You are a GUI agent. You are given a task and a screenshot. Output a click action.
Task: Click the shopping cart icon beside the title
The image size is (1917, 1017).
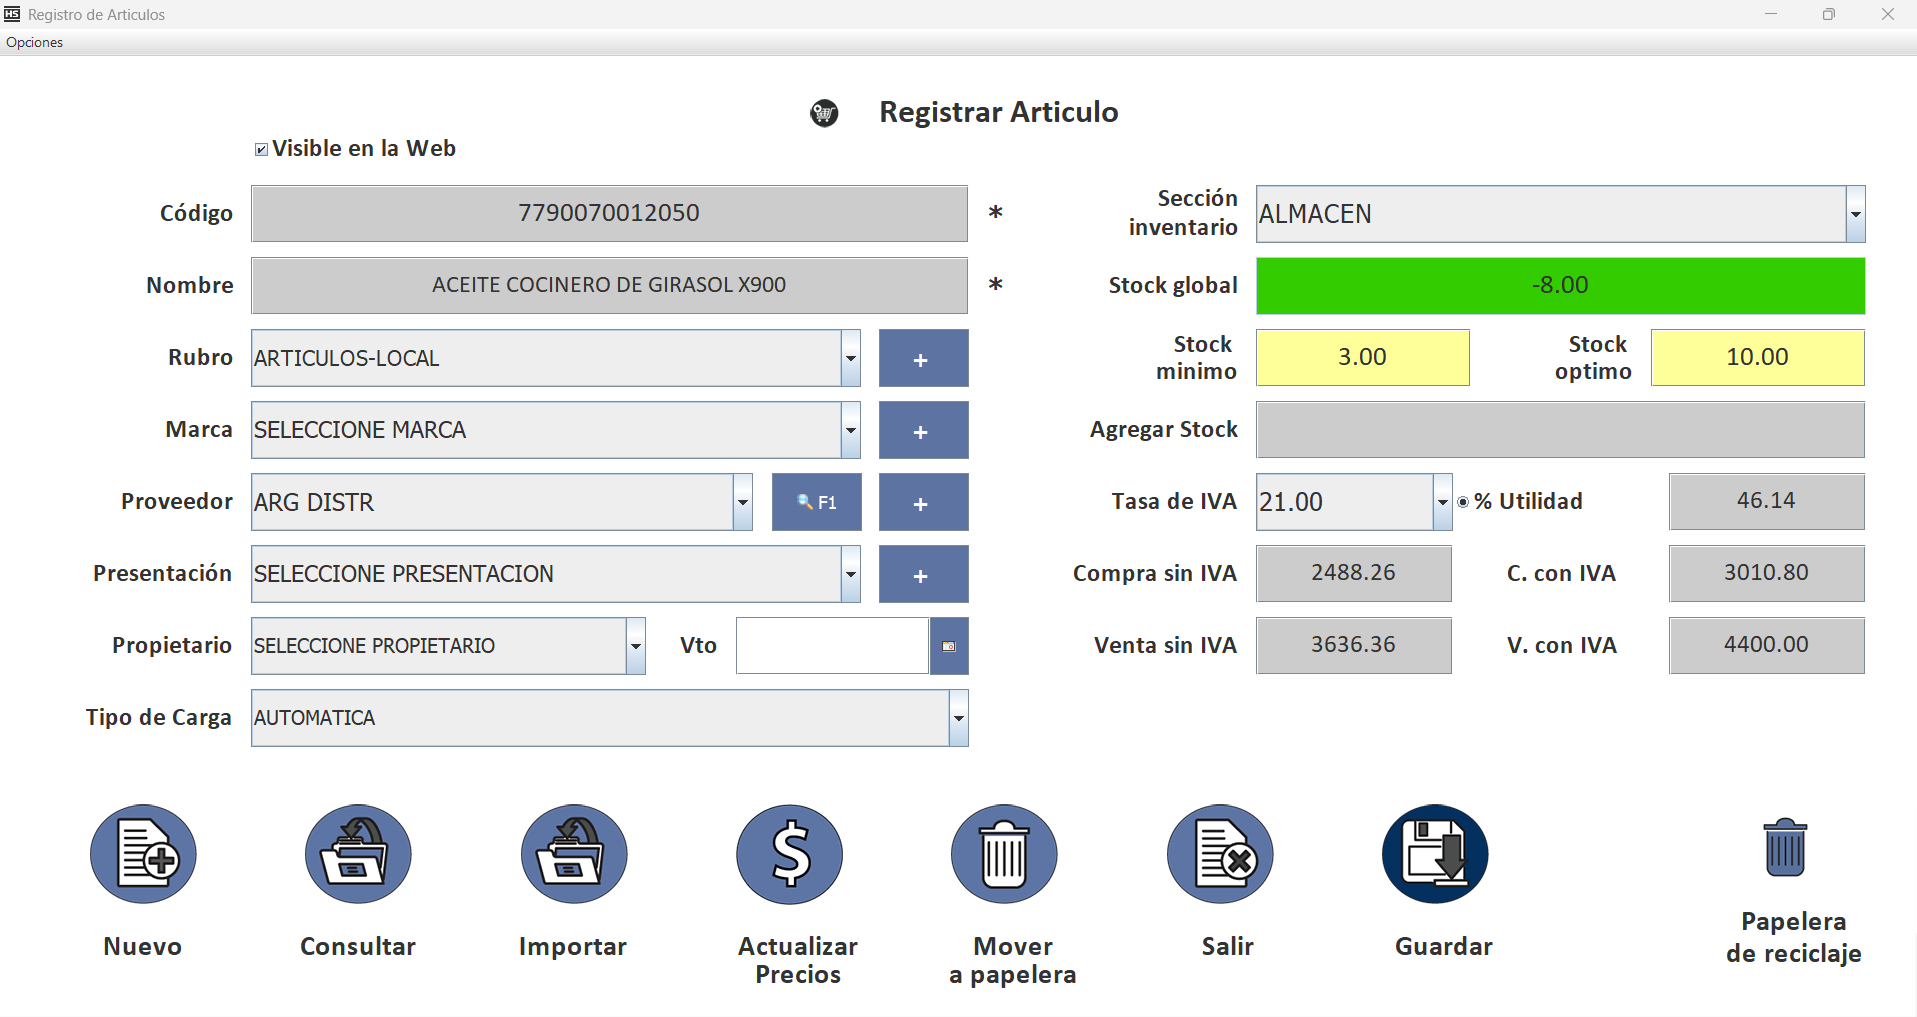tap(824, 113)
